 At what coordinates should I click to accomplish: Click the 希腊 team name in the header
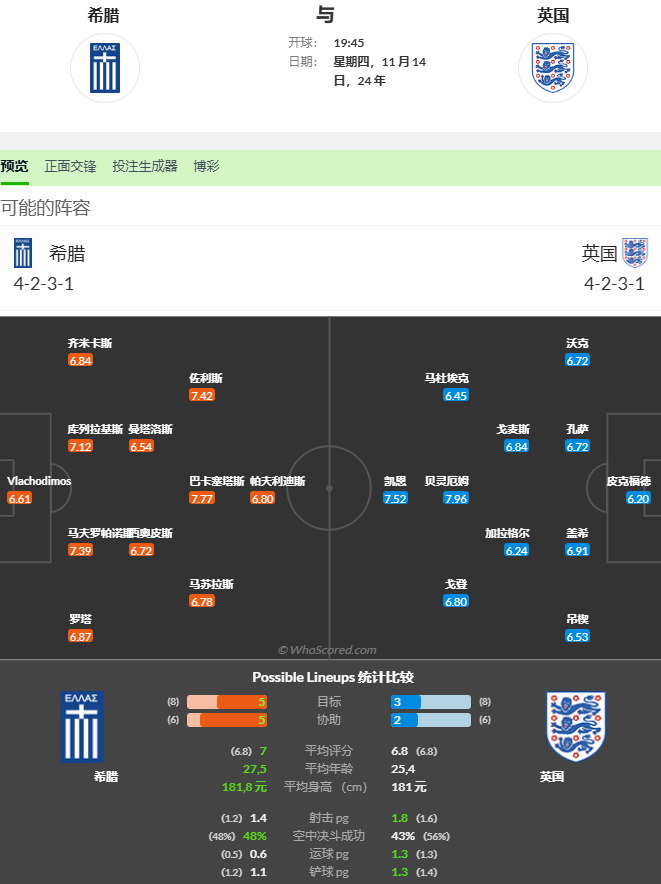coord(103,15)
